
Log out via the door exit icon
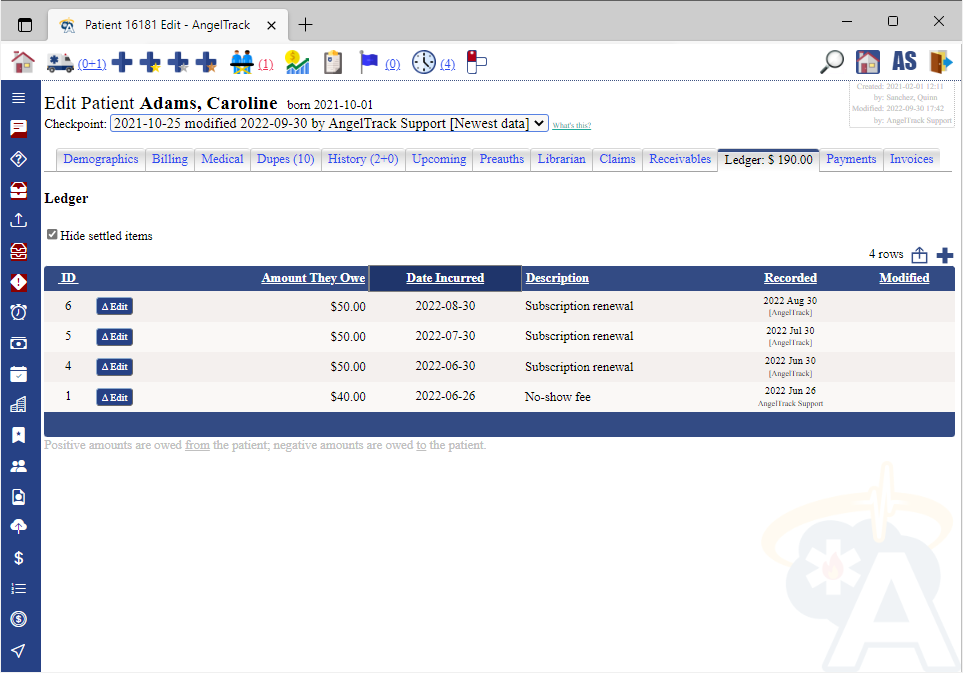coord(940,61)
